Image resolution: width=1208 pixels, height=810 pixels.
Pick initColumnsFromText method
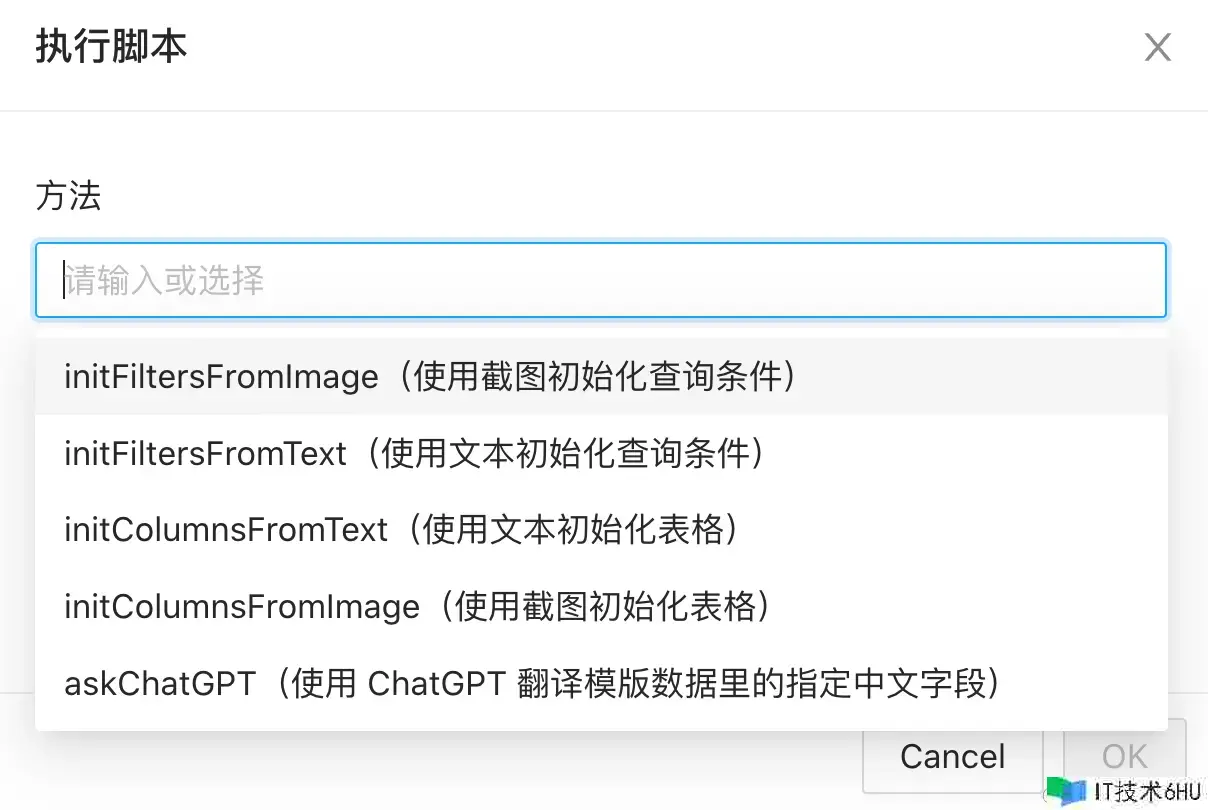(601, 530)
